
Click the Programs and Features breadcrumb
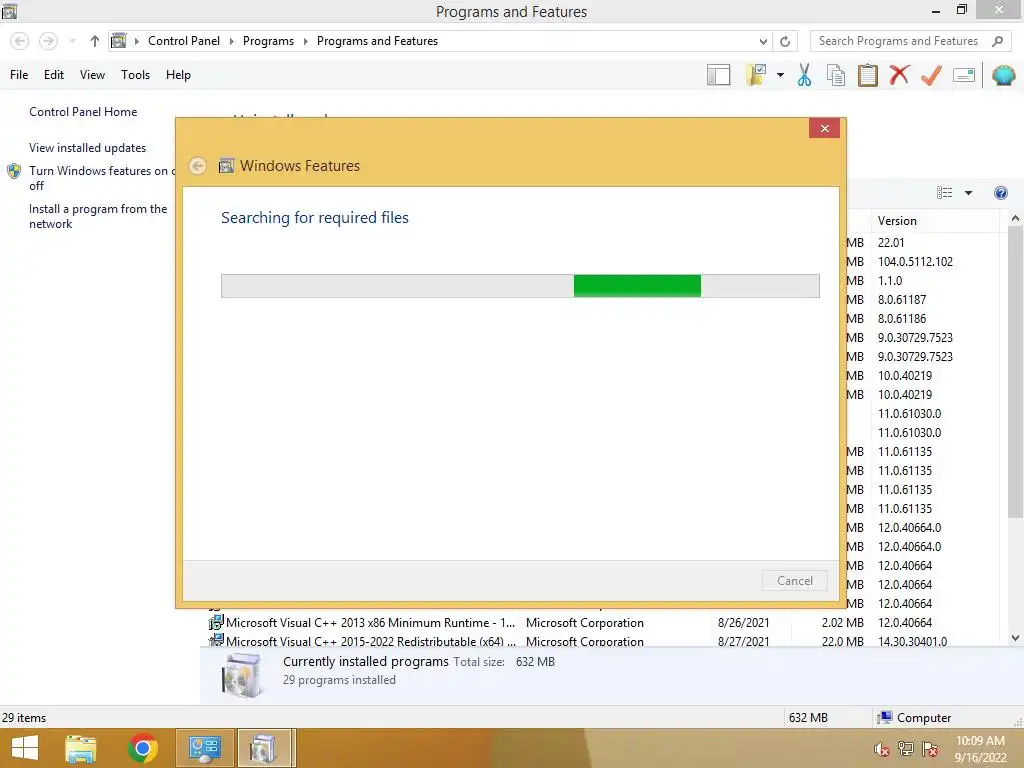377,40
